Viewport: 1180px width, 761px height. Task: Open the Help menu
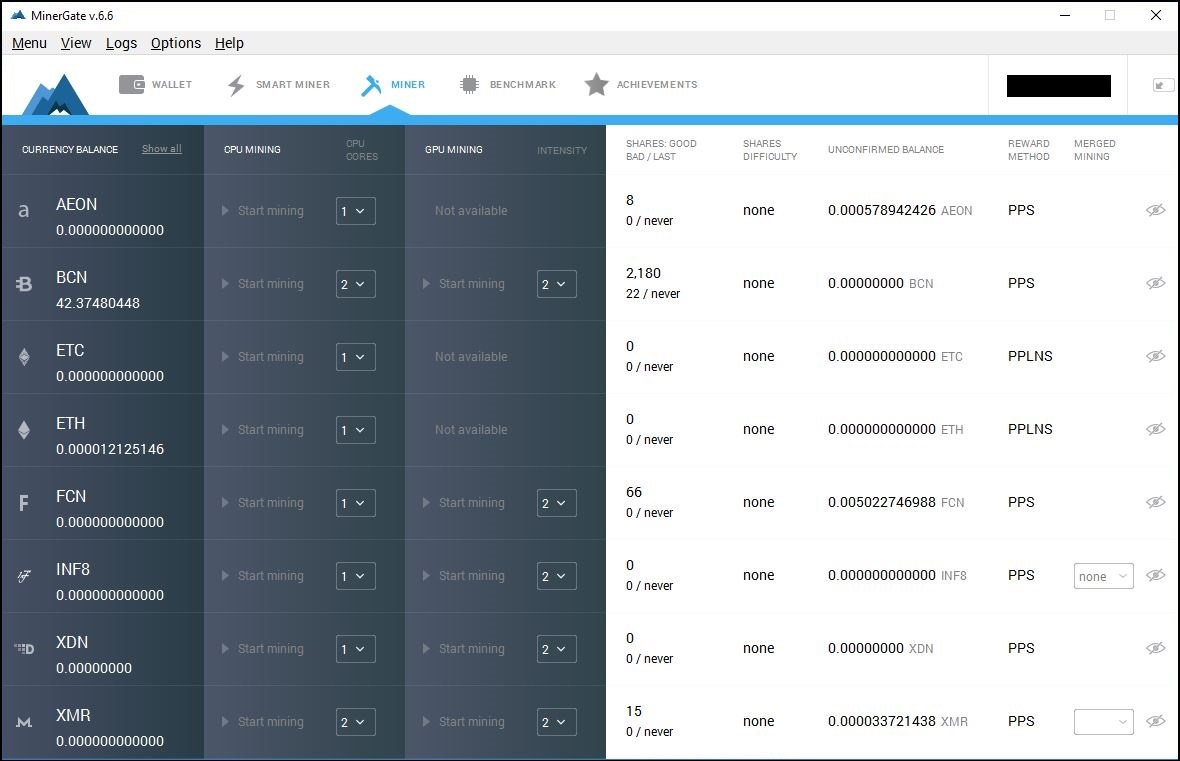pyautogui.click(x=229, y=43)
